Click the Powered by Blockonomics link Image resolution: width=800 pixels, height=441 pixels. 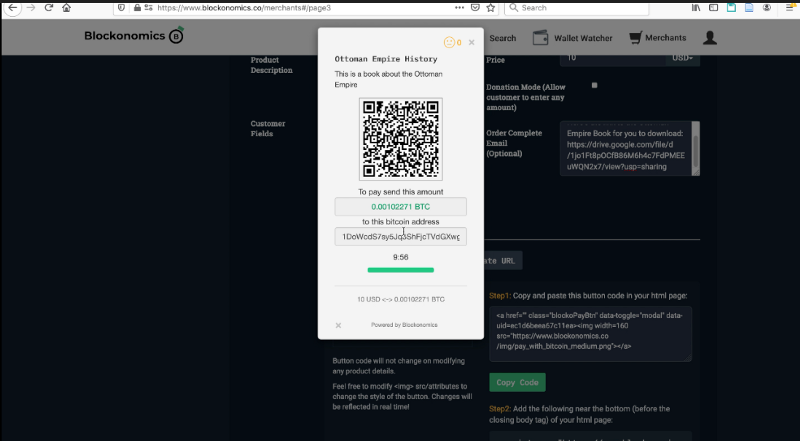pyautogui.click(x=404, y=325)
